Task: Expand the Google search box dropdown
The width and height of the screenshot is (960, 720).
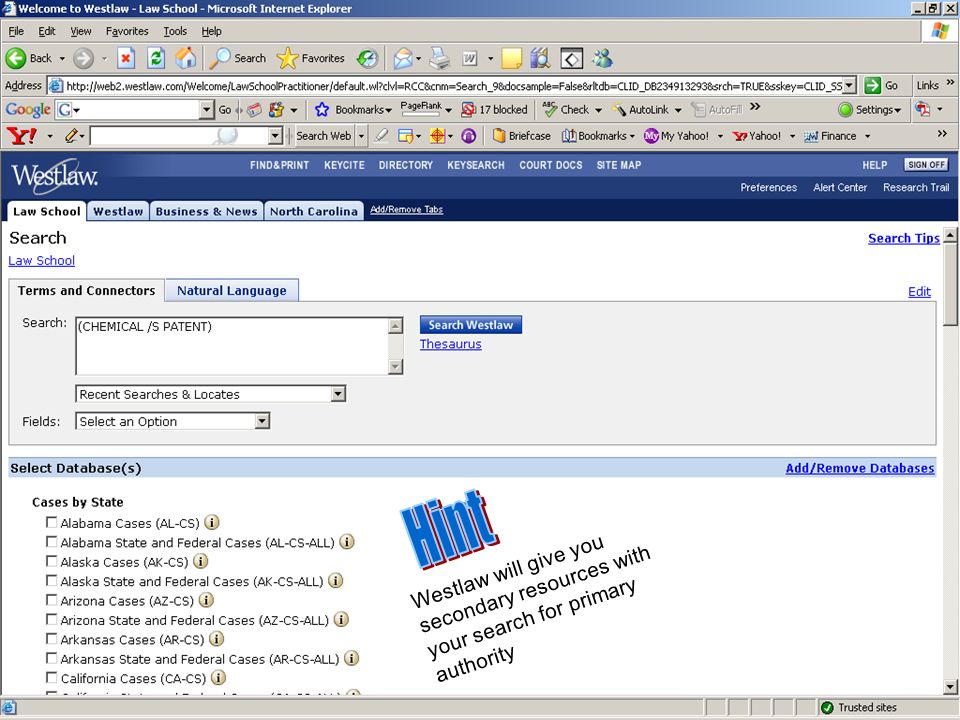Action: (x=207, y=110)
